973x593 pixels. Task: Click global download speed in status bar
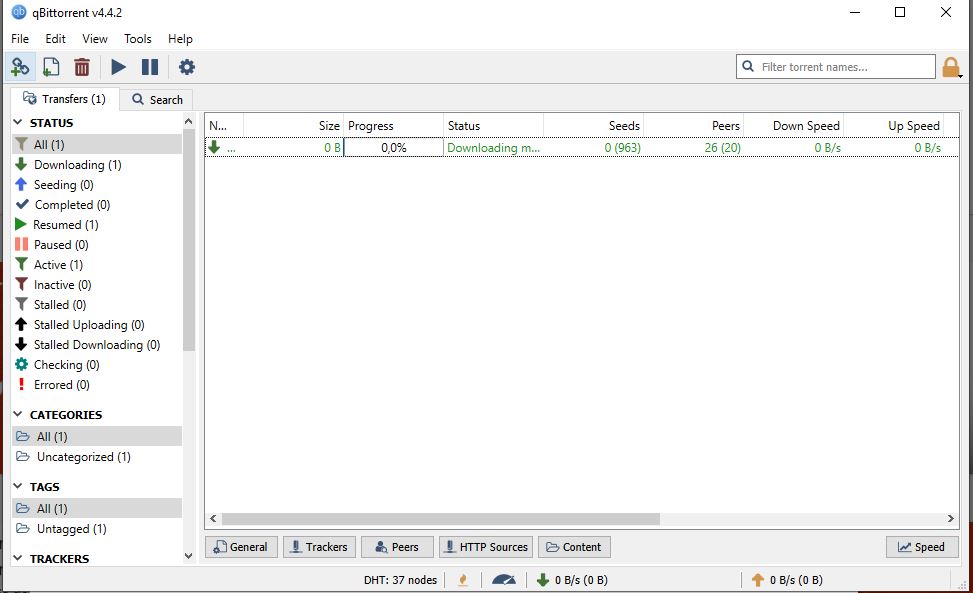572,580
